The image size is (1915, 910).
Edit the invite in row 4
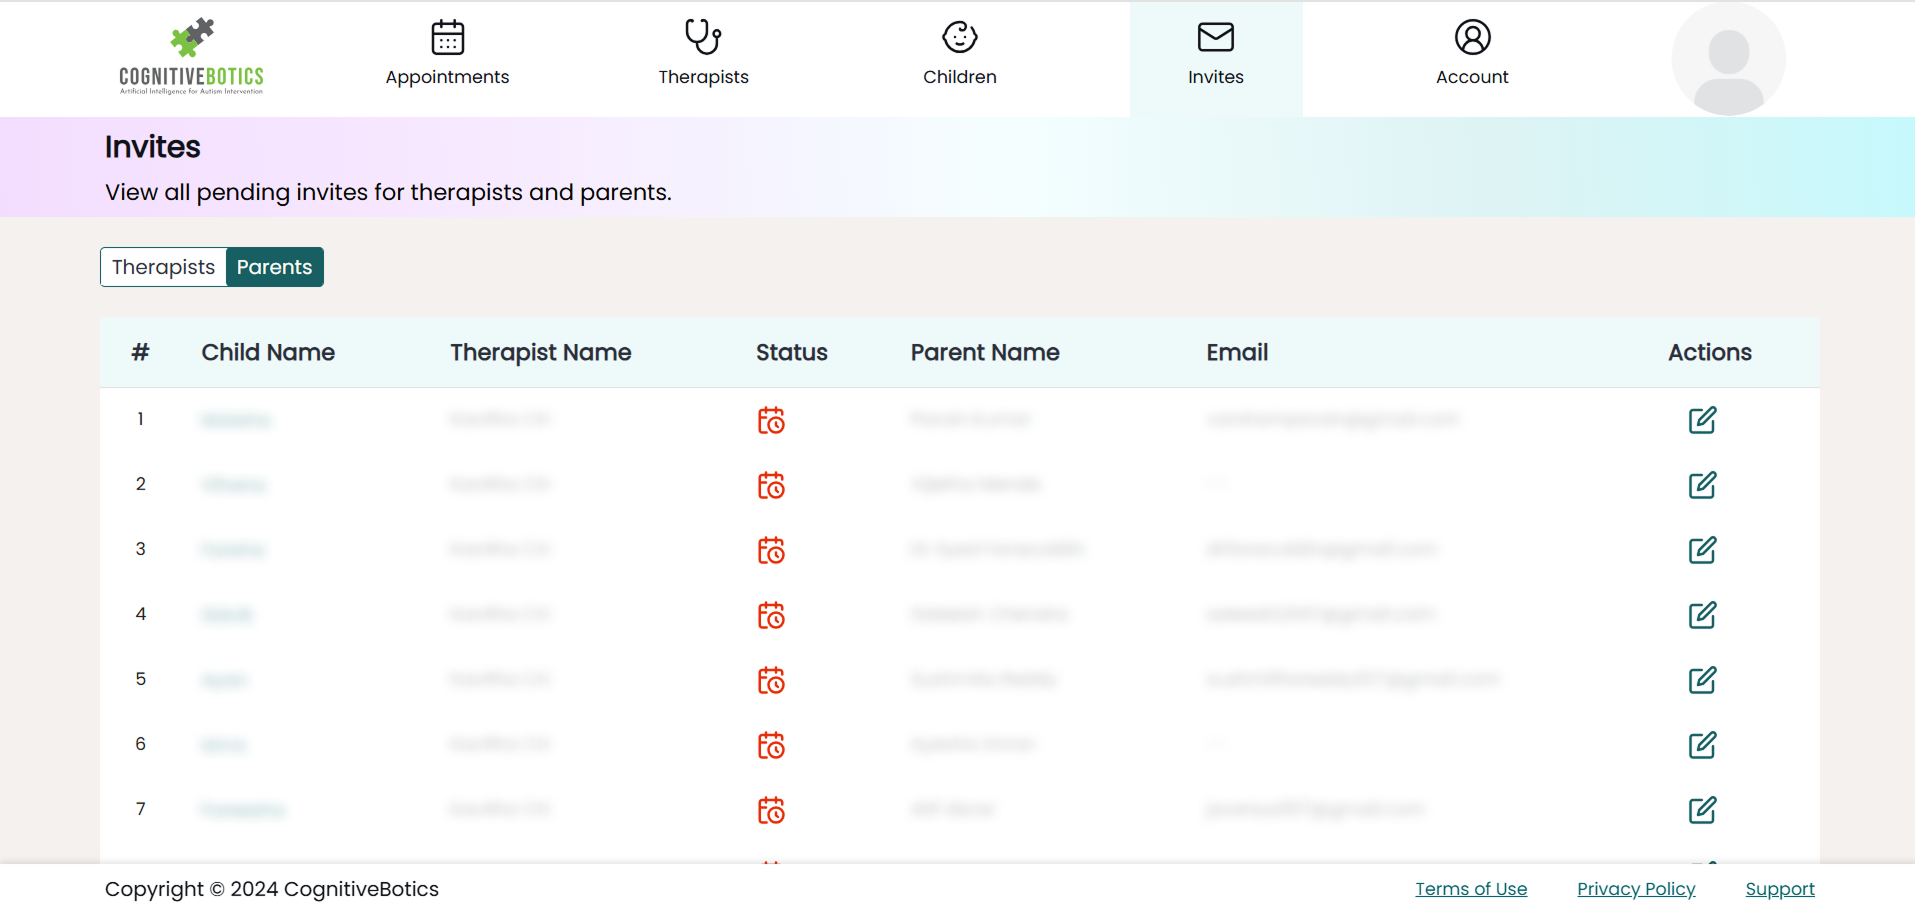[x=1702, y=615]
